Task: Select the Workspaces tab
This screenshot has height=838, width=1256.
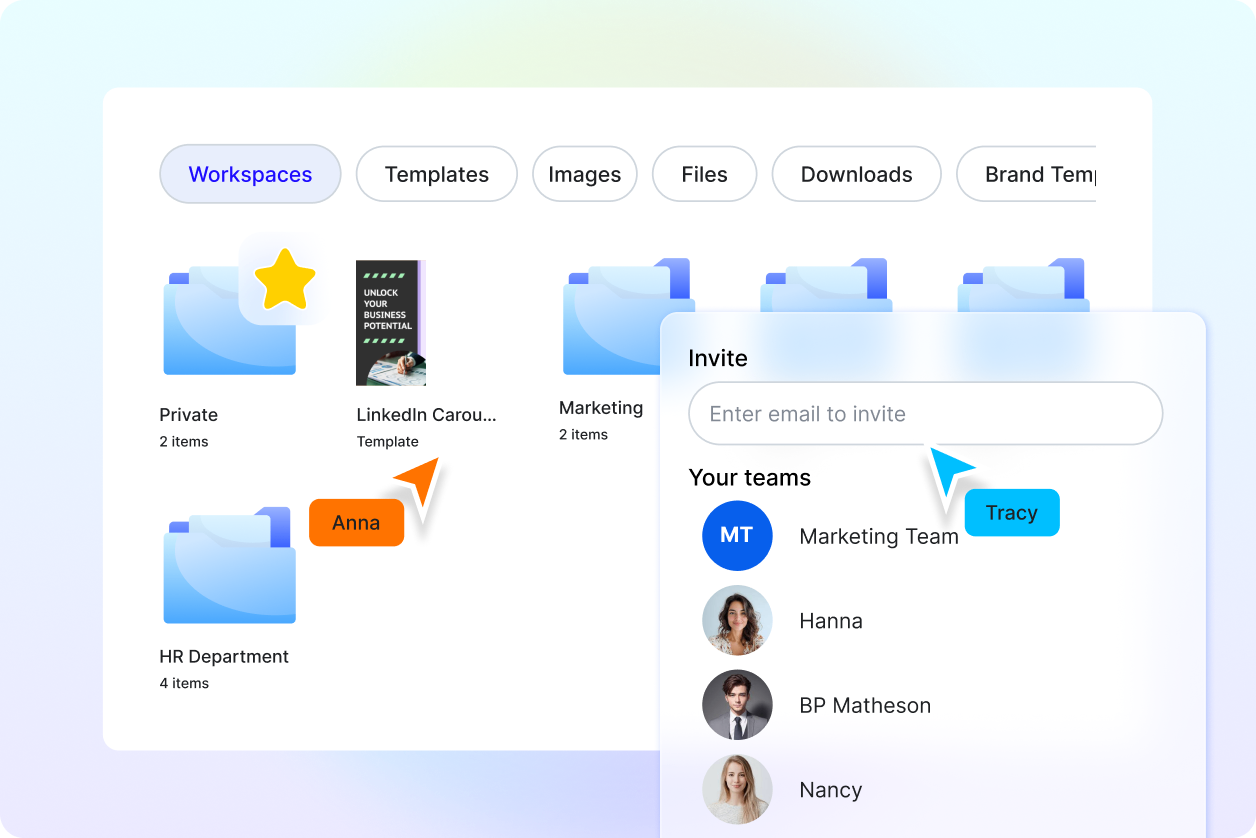Action: (x=250, y=174)
